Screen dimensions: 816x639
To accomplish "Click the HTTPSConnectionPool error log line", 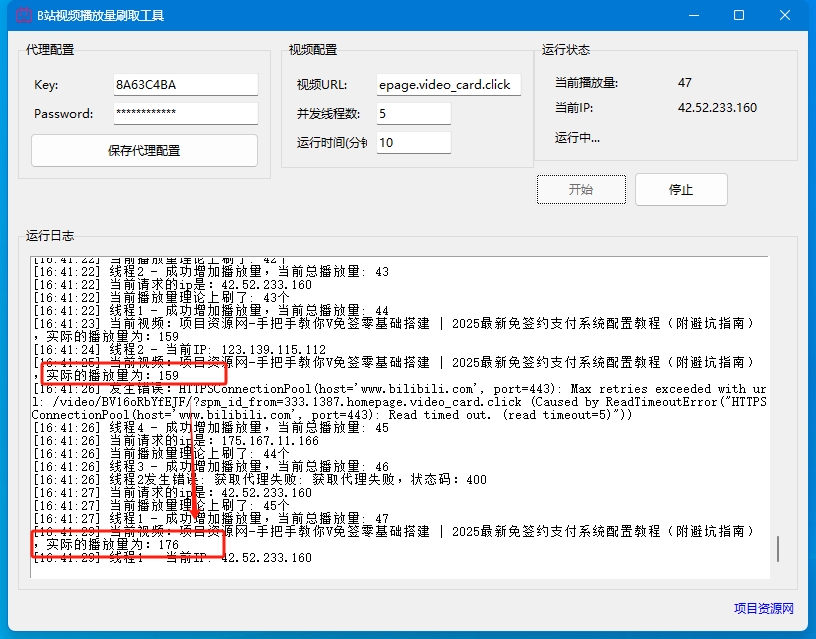I will coord(399,402).
